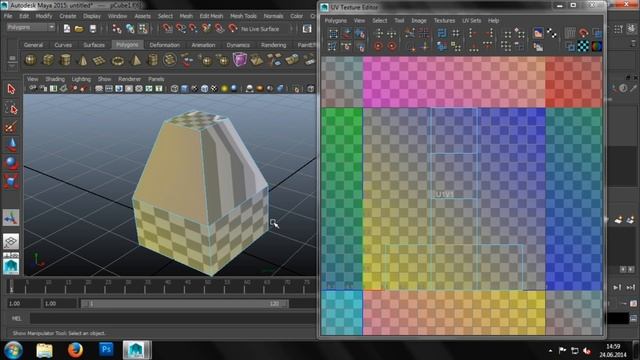
Task: Create a polygon pipe from the shelf
Action: 153,60
